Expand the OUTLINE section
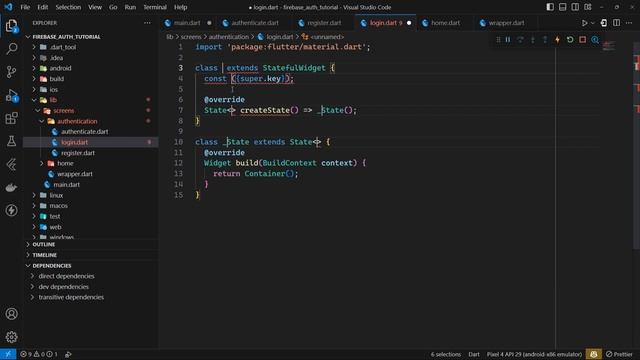The height and width of the screenshot is (360, 640). point(44,244)
